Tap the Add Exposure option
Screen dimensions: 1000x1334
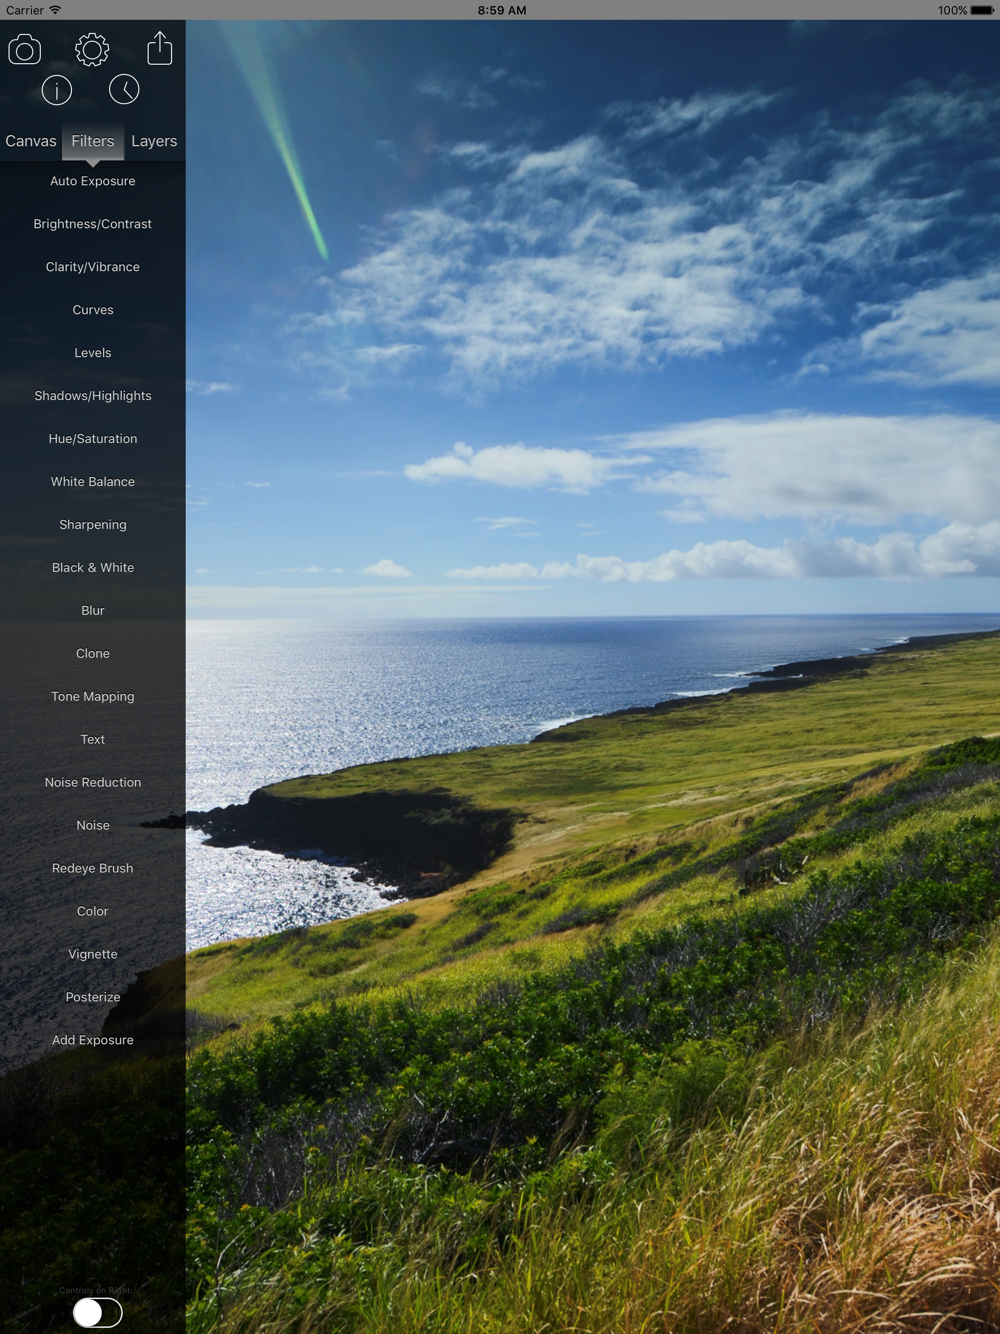pos(93,1041)
